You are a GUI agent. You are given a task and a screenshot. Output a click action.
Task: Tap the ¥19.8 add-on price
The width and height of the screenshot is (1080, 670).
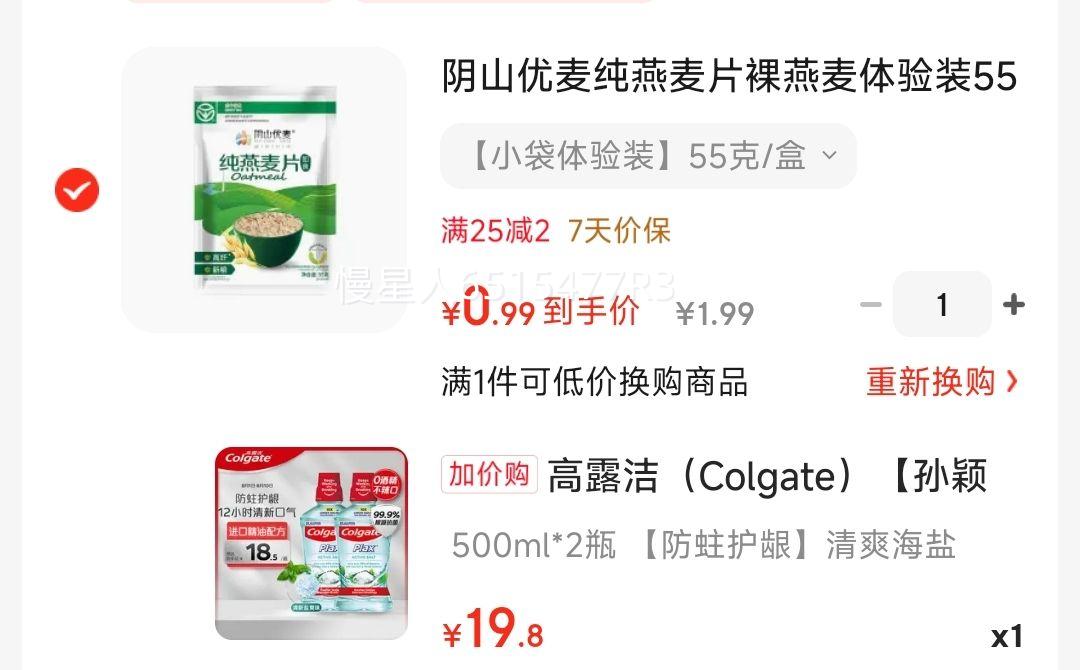[492, 629]
